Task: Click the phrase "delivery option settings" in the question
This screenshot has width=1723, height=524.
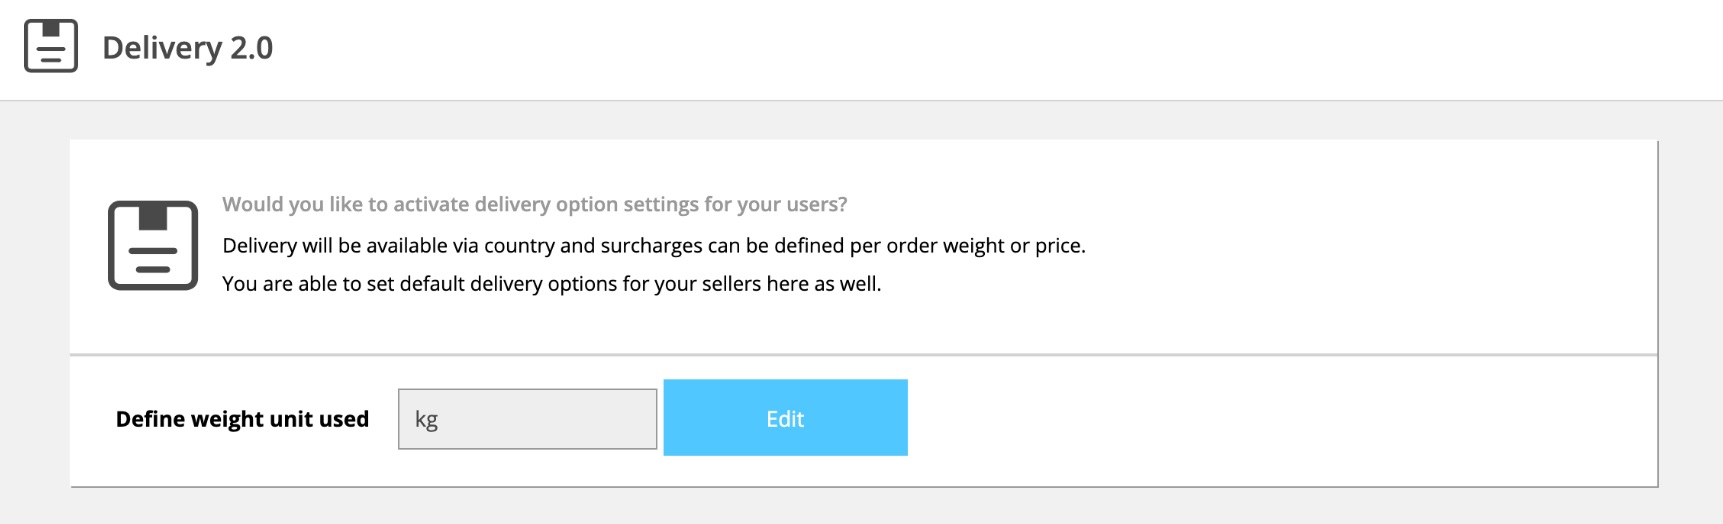Action: (587, 204)
